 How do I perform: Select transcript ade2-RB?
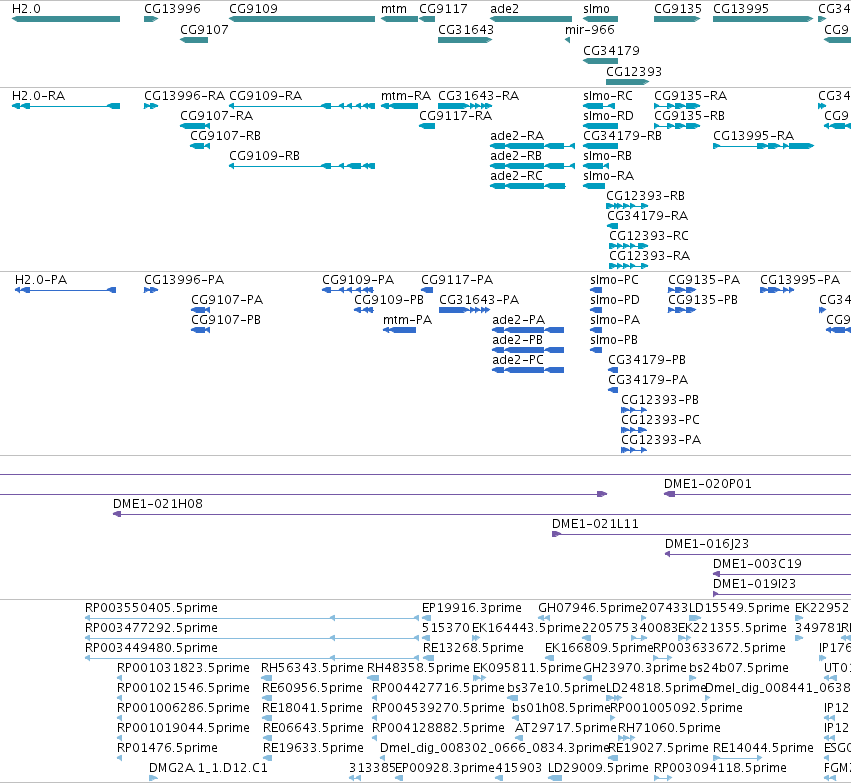(x=532, y=165)
